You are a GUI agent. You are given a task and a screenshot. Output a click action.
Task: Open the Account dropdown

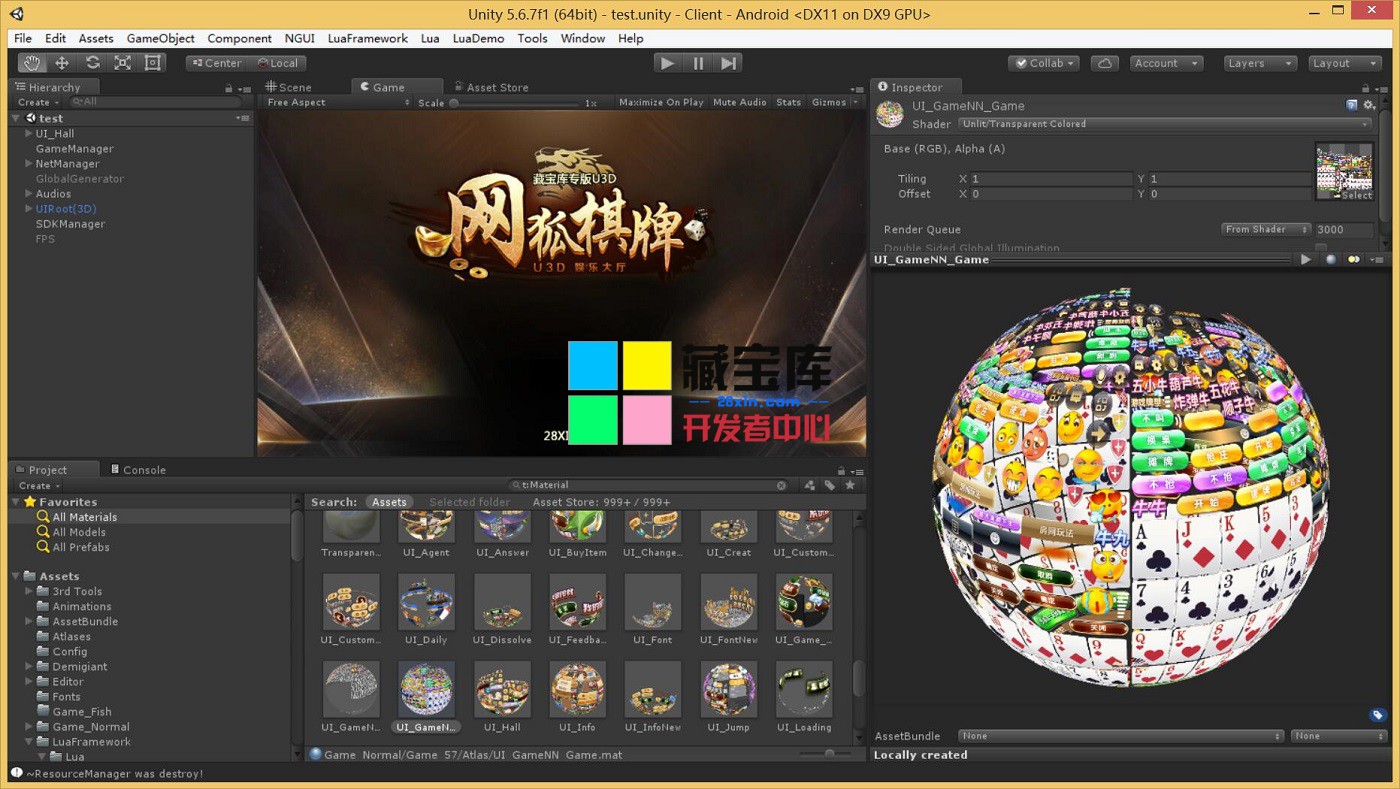[x=1166, y=63]
